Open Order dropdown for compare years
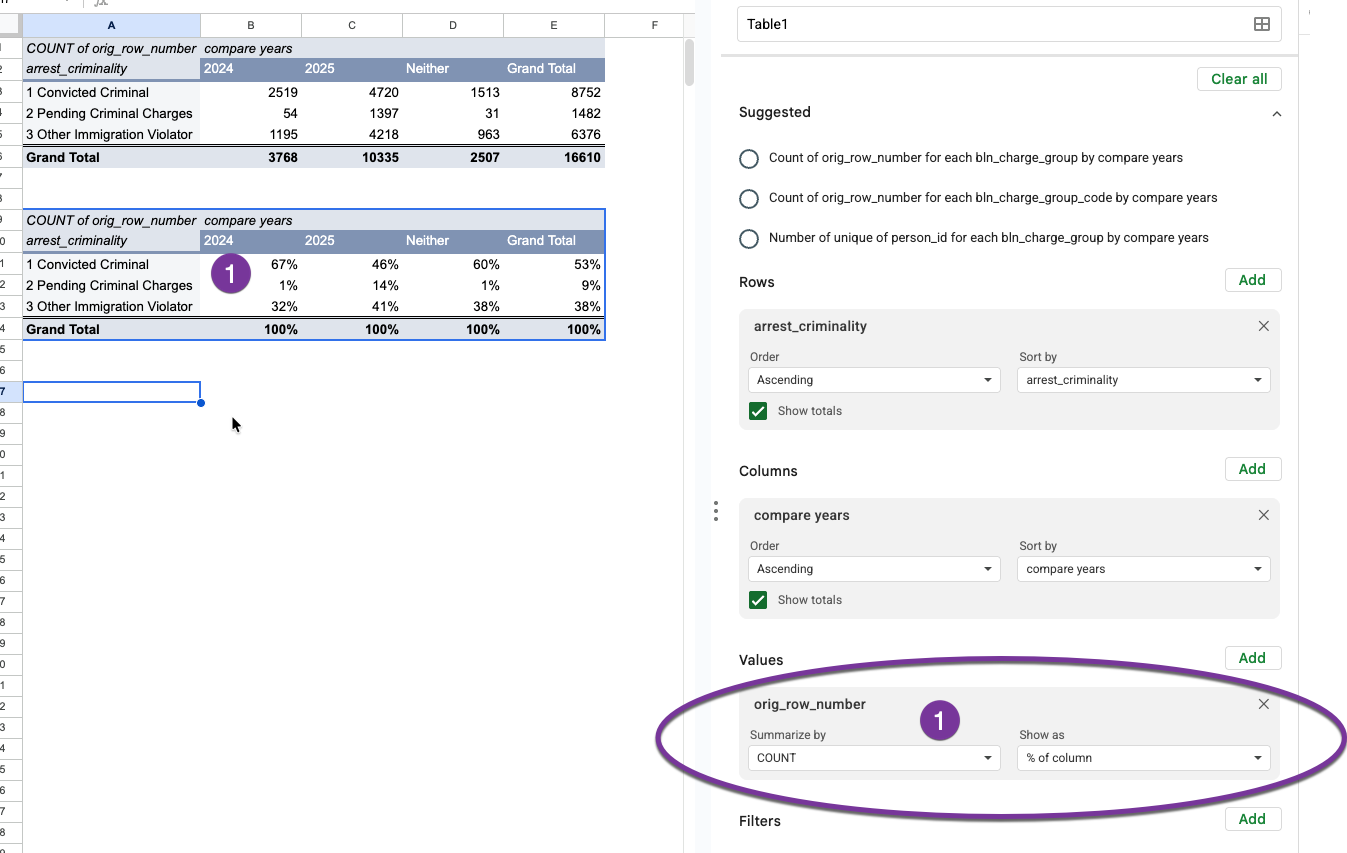Image resolution: width=1347 pixels, height=853 pixels. [873, 569]
